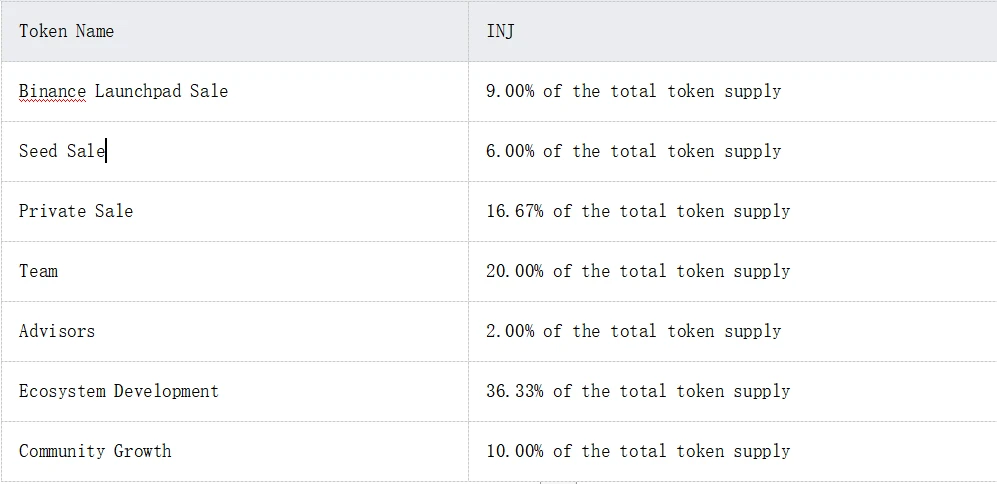Image resolution: width=997 pixels, height=484 pixels.
Task: Click the Token Name header cell
Action: pyautogui.click(x=66, y=31)
